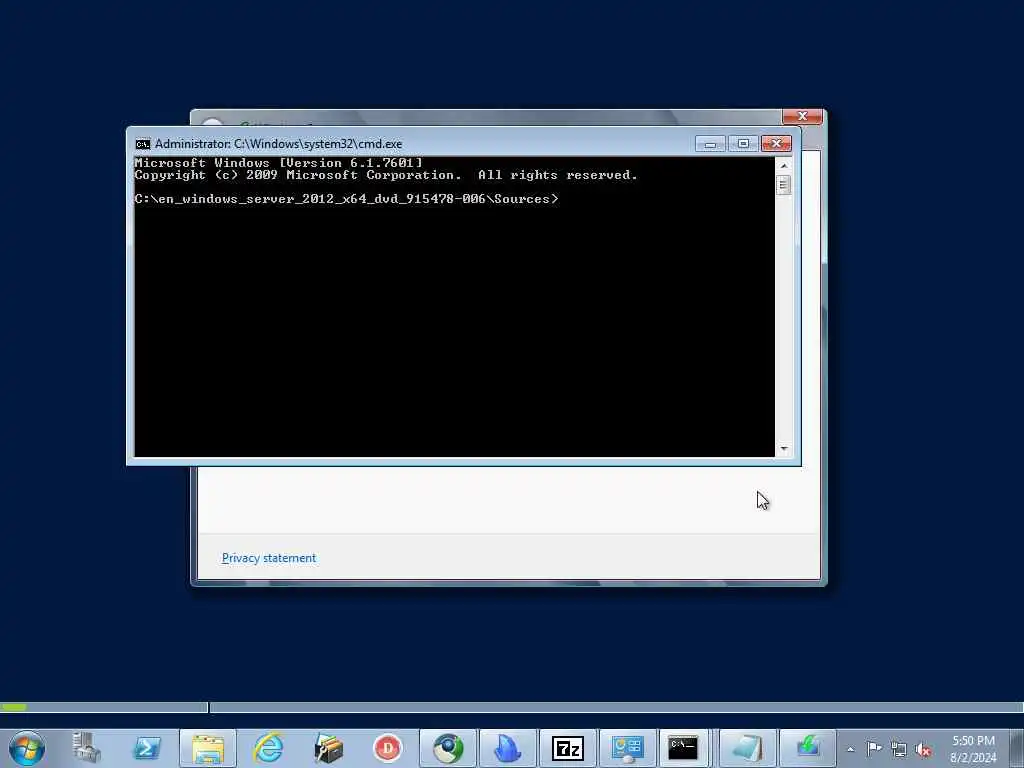This screenshot has width=1024, height=768.
Task: Launch Windows PowerShell from the taskbar
Action: click(147, 748)
